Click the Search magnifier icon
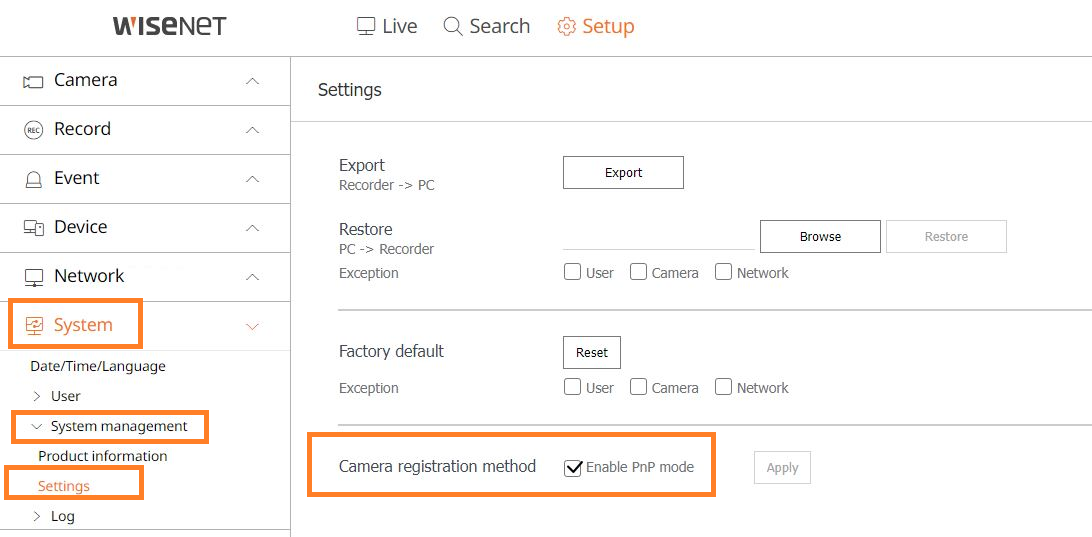1092x537 pixels. pos(453,26)
